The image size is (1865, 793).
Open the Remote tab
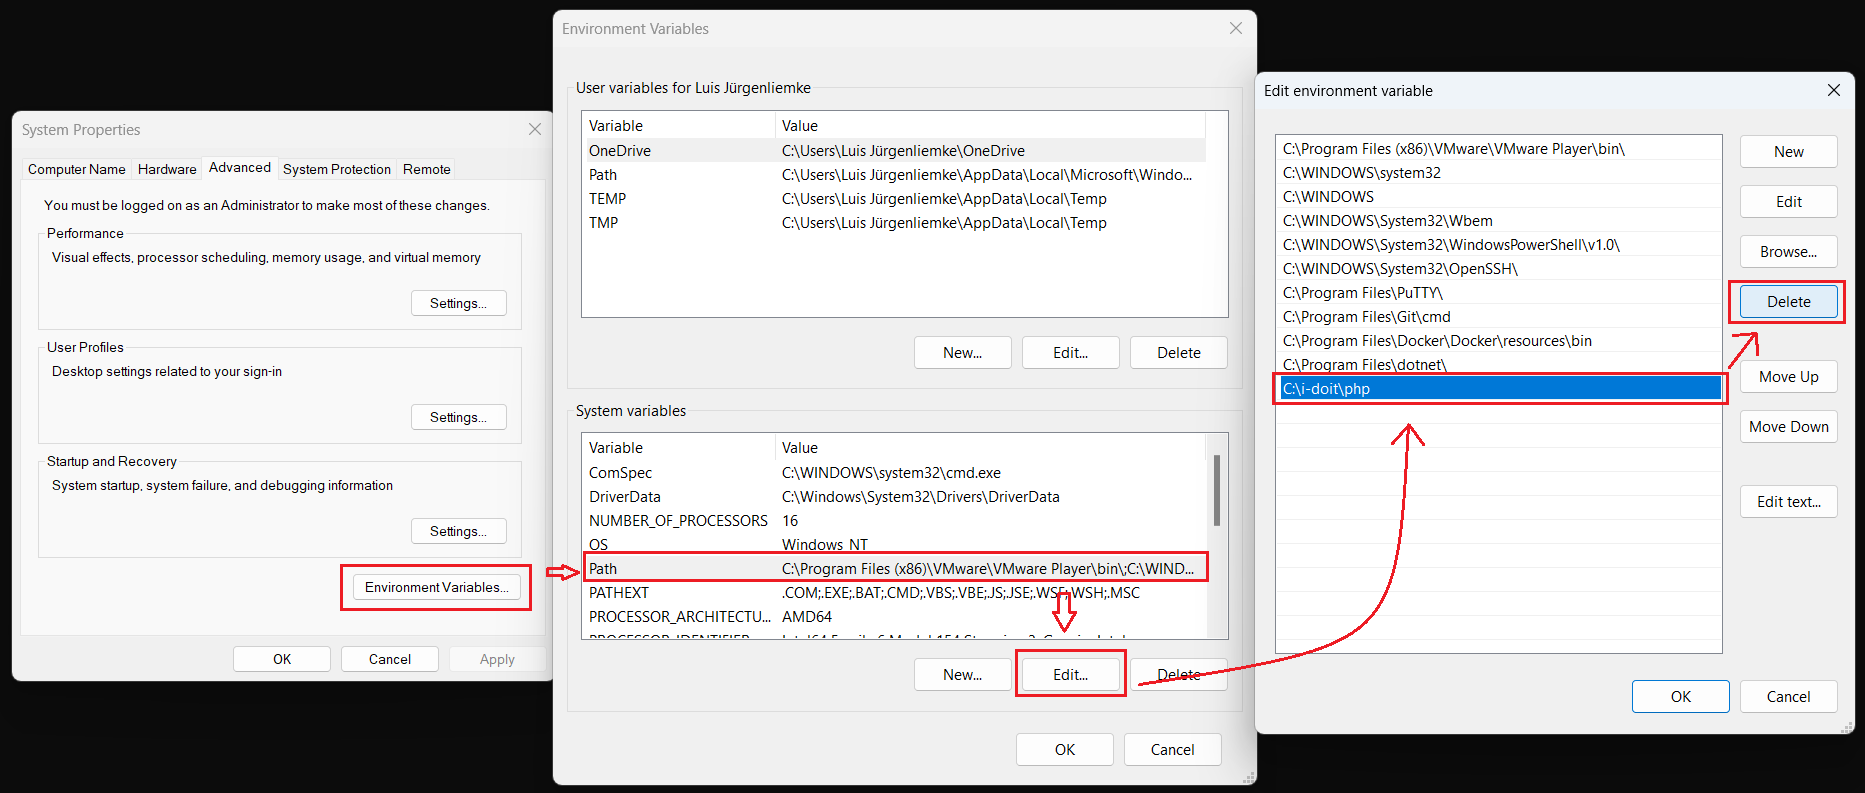tap(427, 169)
